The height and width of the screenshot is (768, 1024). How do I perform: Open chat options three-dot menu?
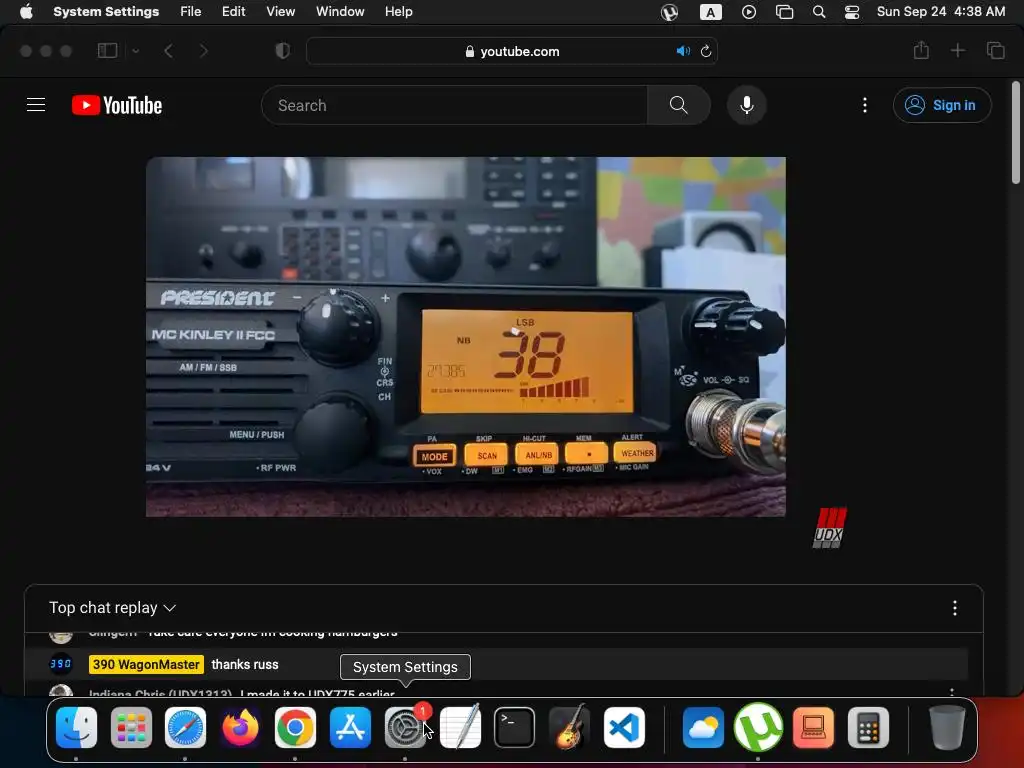pyautogui.click(x=955, y=608)
